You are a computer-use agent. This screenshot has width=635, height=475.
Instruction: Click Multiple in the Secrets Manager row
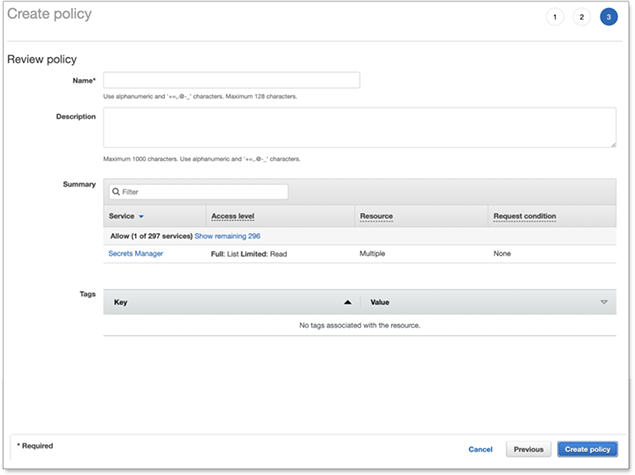[x=373, y=254]
